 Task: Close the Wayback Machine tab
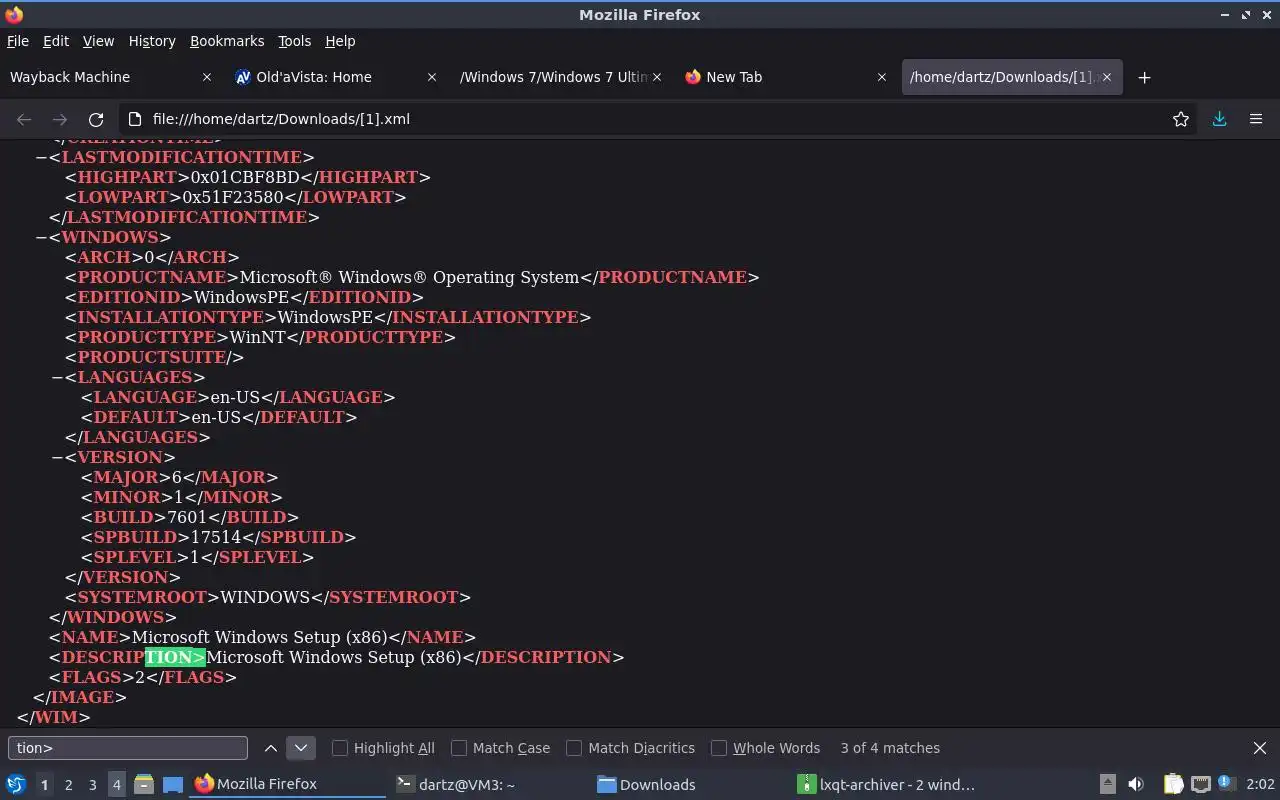pos(207,77)
